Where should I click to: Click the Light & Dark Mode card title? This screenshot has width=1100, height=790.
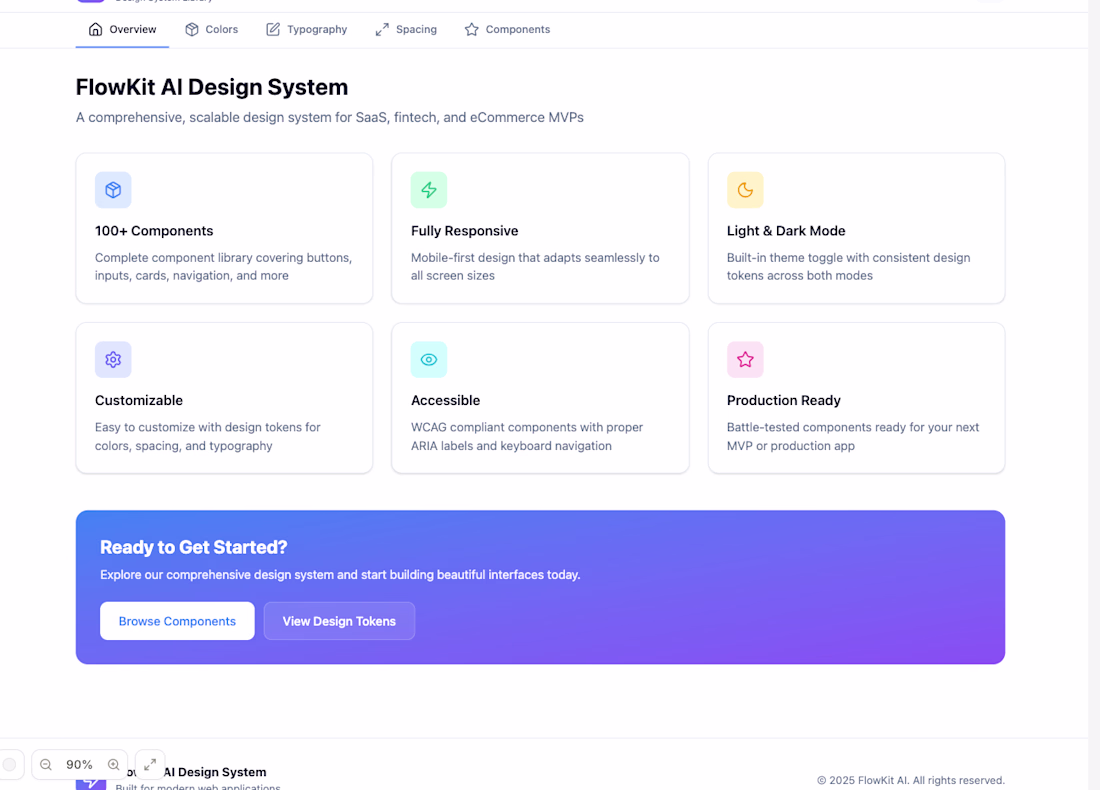786,231
